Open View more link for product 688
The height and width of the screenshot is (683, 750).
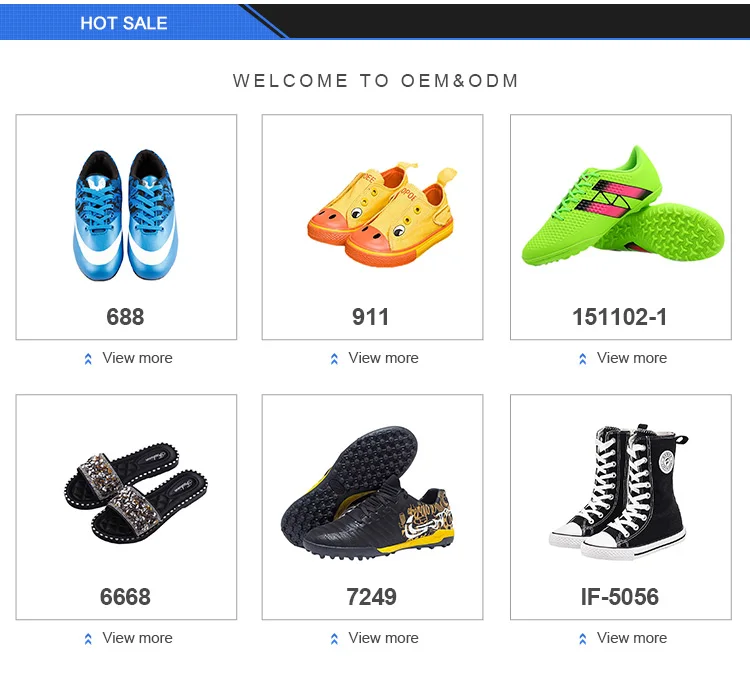click(137, 358)
